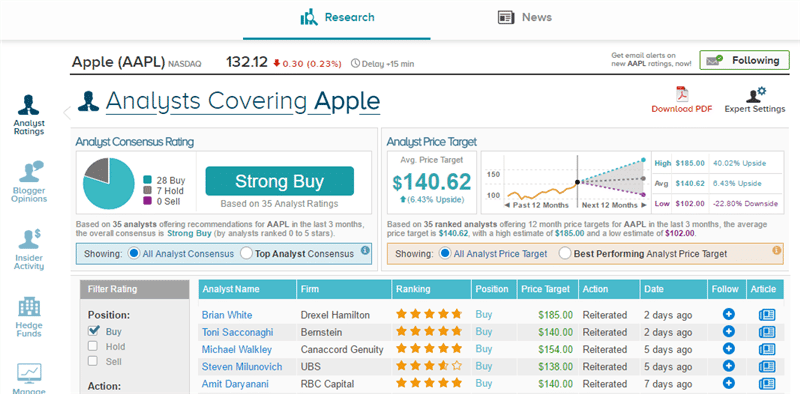Select All Analyst Price Target radio
Viewport: 800px width, 394px height.
tap(445, 254)
